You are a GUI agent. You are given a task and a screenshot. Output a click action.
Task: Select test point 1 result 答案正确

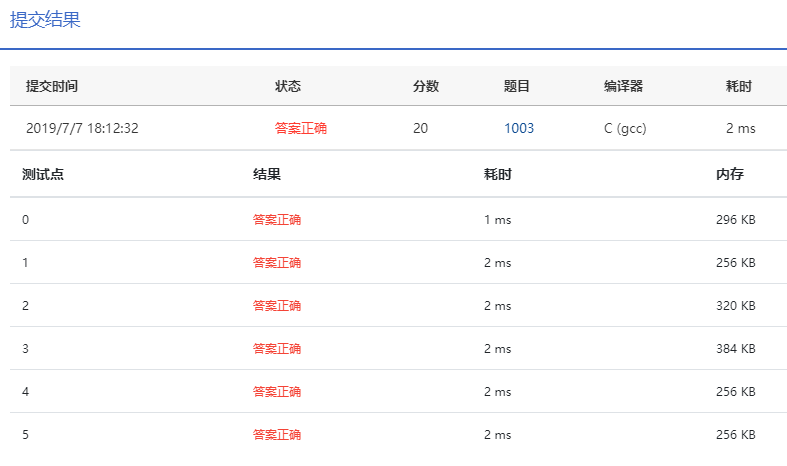[x=277, y=263]
